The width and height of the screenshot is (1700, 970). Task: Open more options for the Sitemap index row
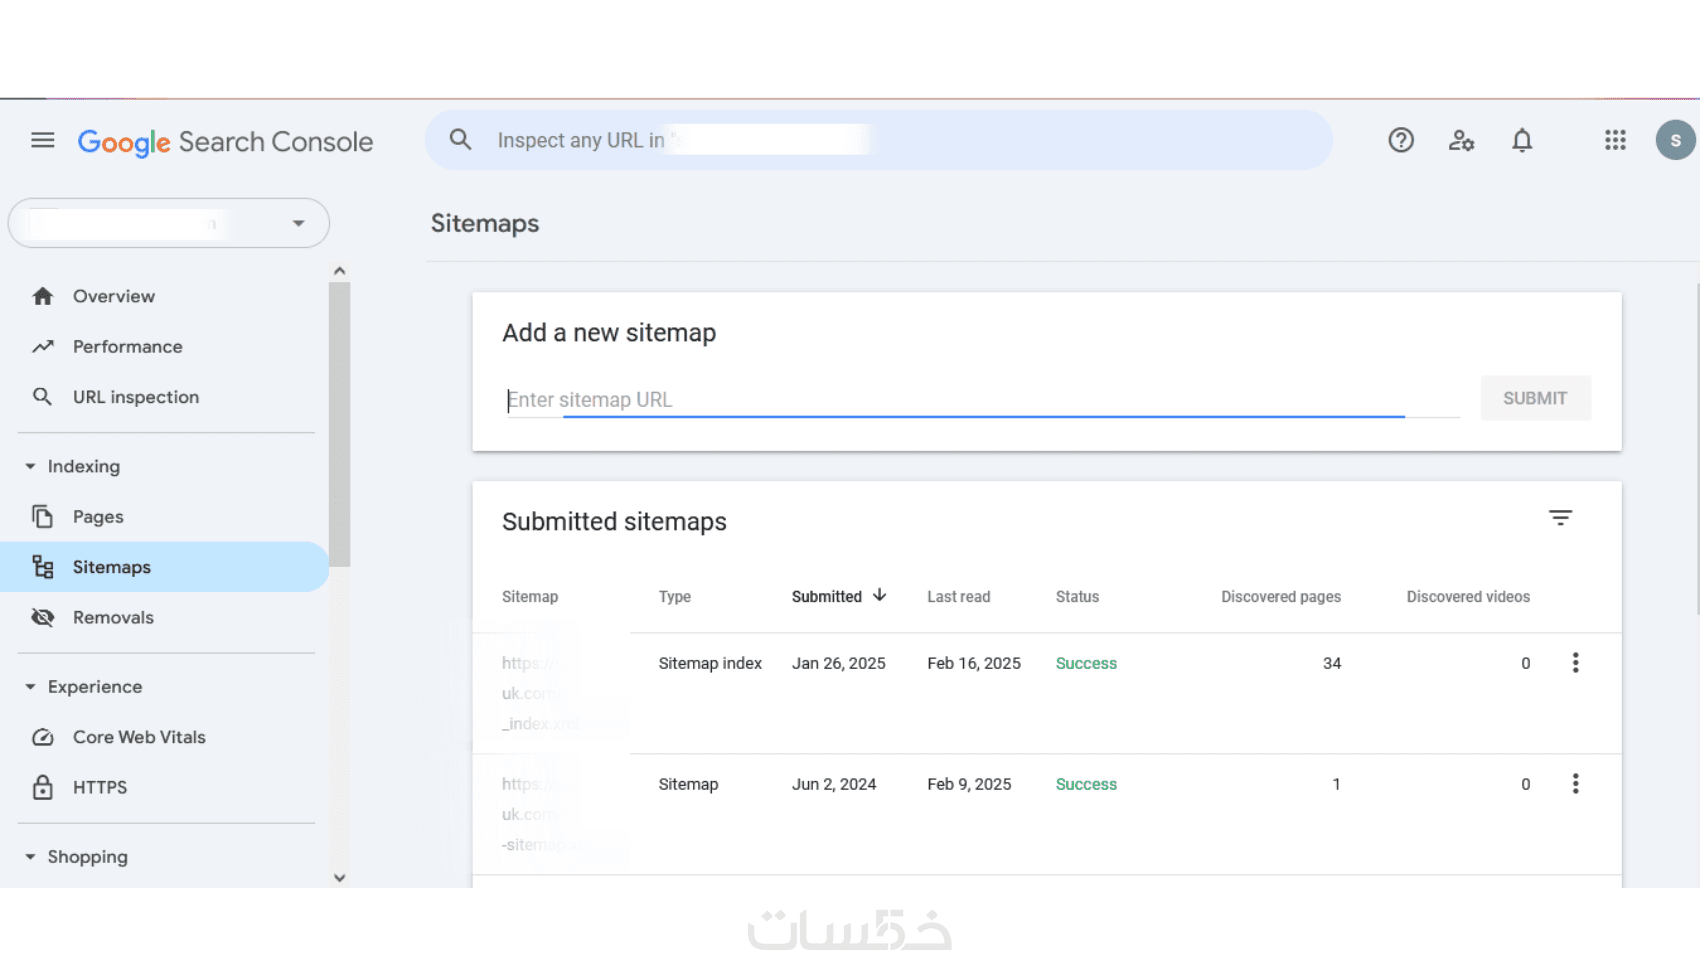click(x=1575, y=663)
